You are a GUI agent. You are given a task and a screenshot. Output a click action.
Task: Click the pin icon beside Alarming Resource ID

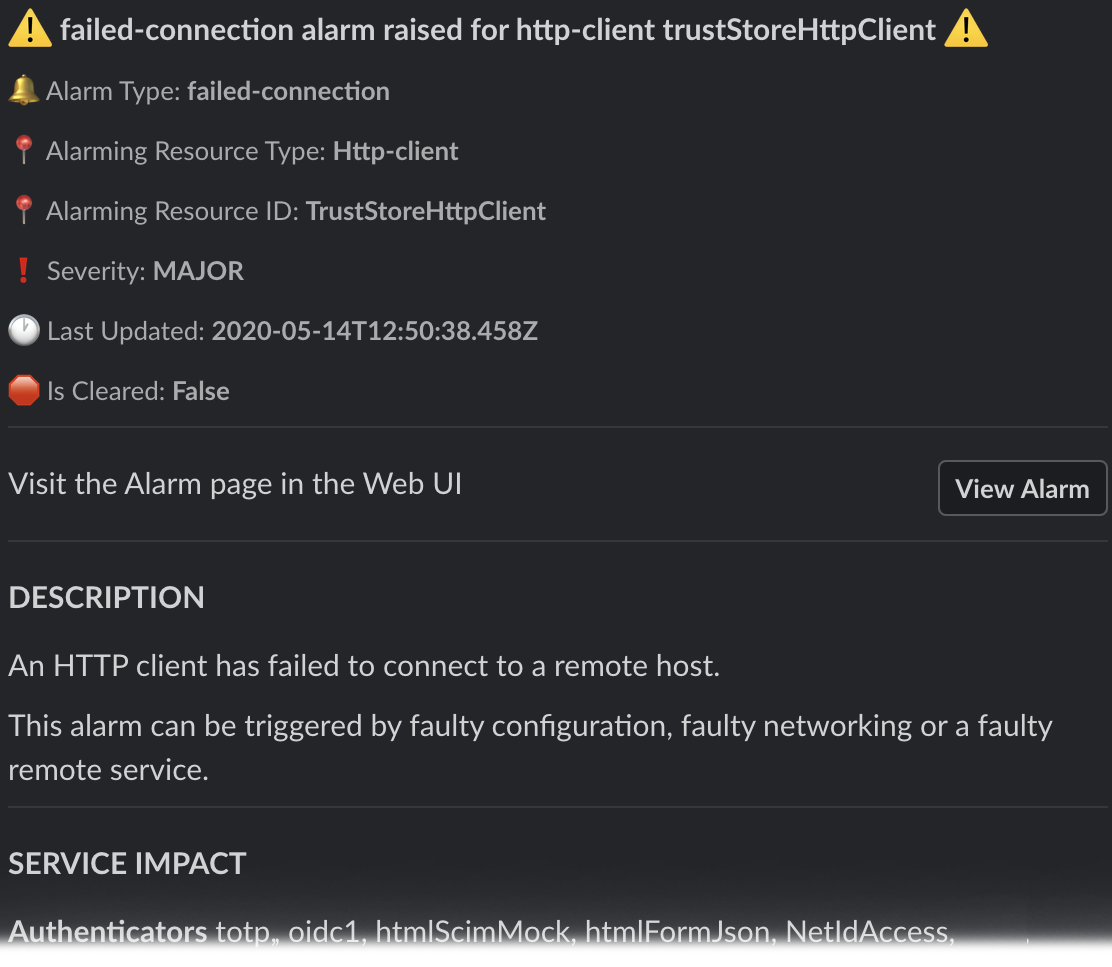(22, 209)
